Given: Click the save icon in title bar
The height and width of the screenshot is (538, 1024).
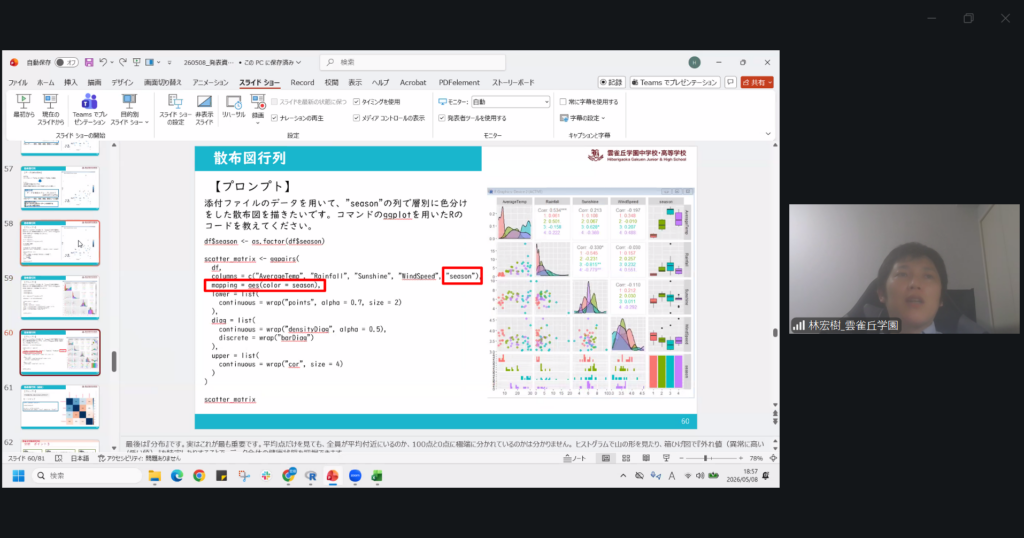Looking at the screenshot, I should coord(89,63).
